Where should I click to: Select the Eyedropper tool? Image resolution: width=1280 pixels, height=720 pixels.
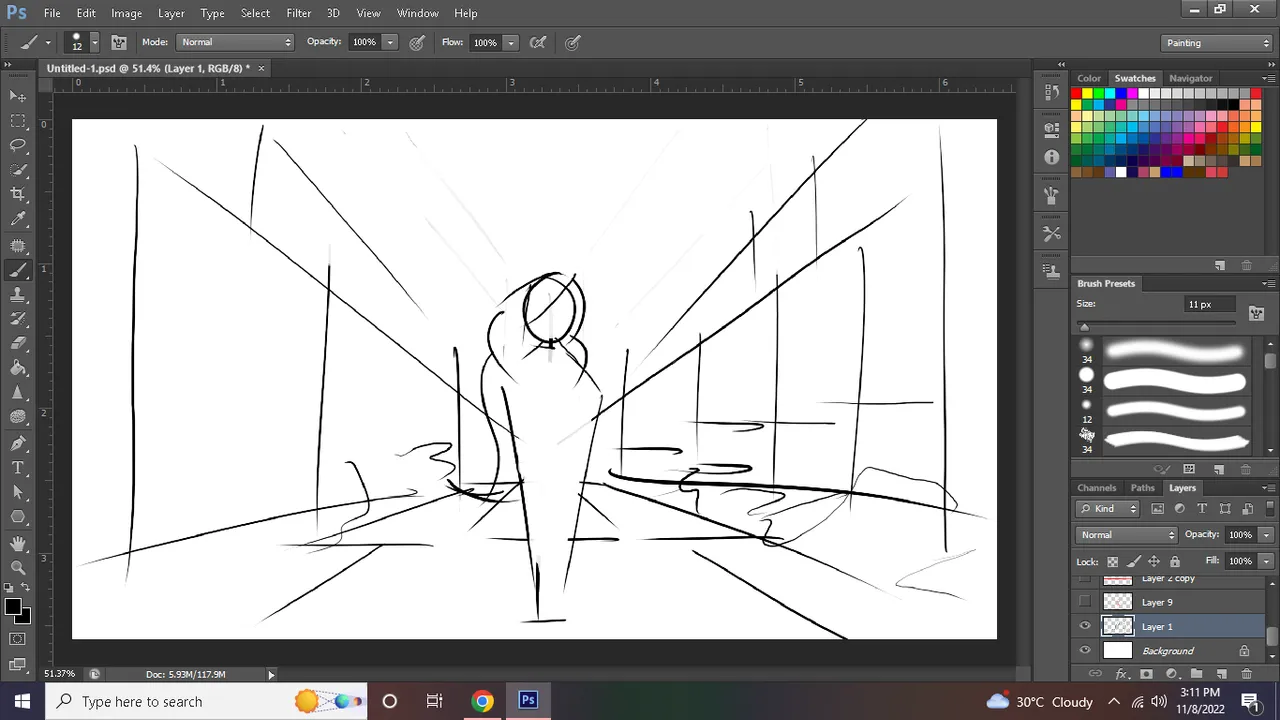(x=18, y=220)
